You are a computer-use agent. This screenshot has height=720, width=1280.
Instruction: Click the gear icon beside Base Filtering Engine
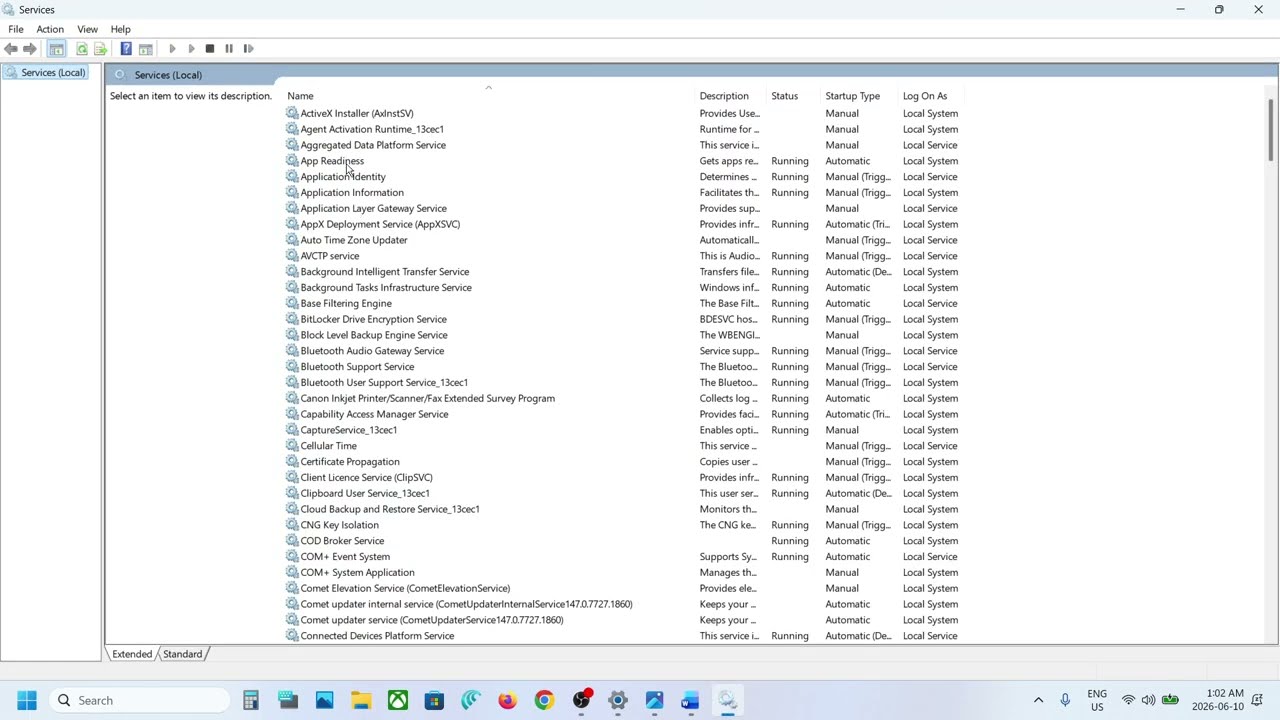292,303
